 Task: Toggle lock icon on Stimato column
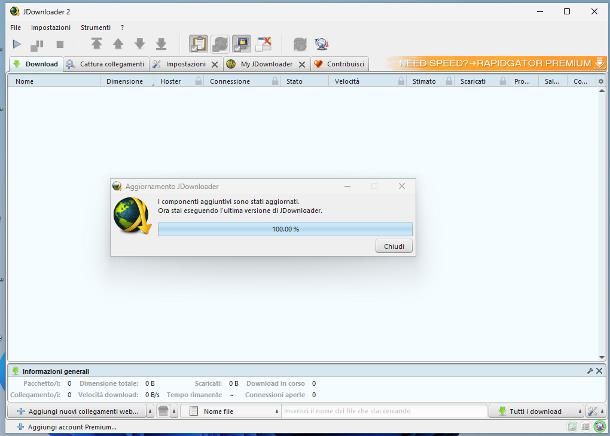click(x=449, y=81)
